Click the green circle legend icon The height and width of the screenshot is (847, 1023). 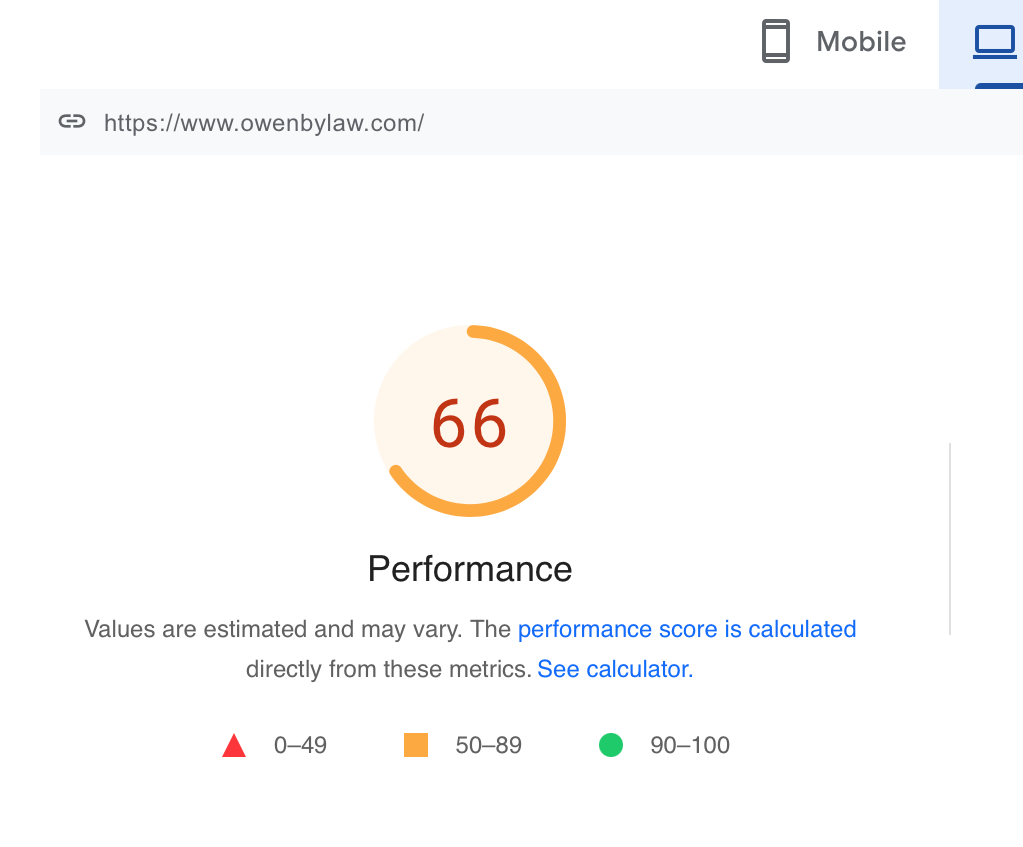[611, 745]
